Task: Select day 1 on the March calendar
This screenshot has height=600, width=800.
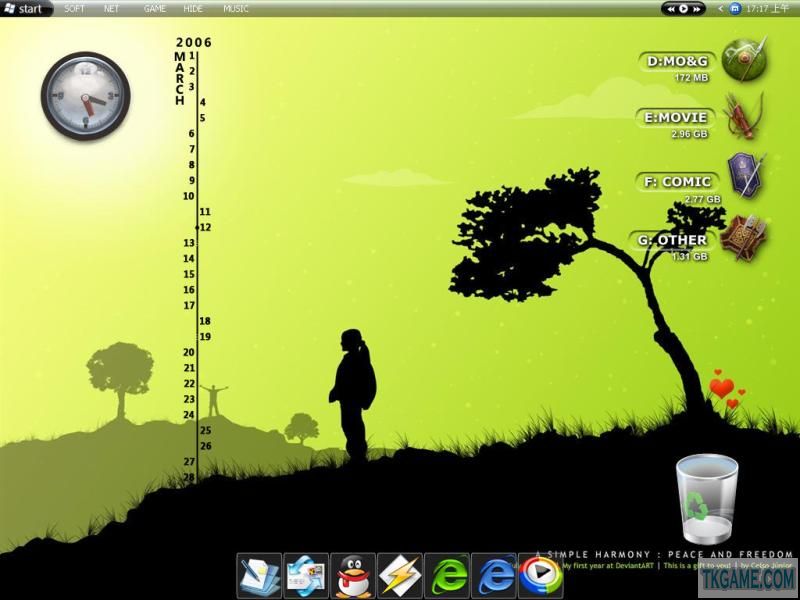Action: click(192, 55)
